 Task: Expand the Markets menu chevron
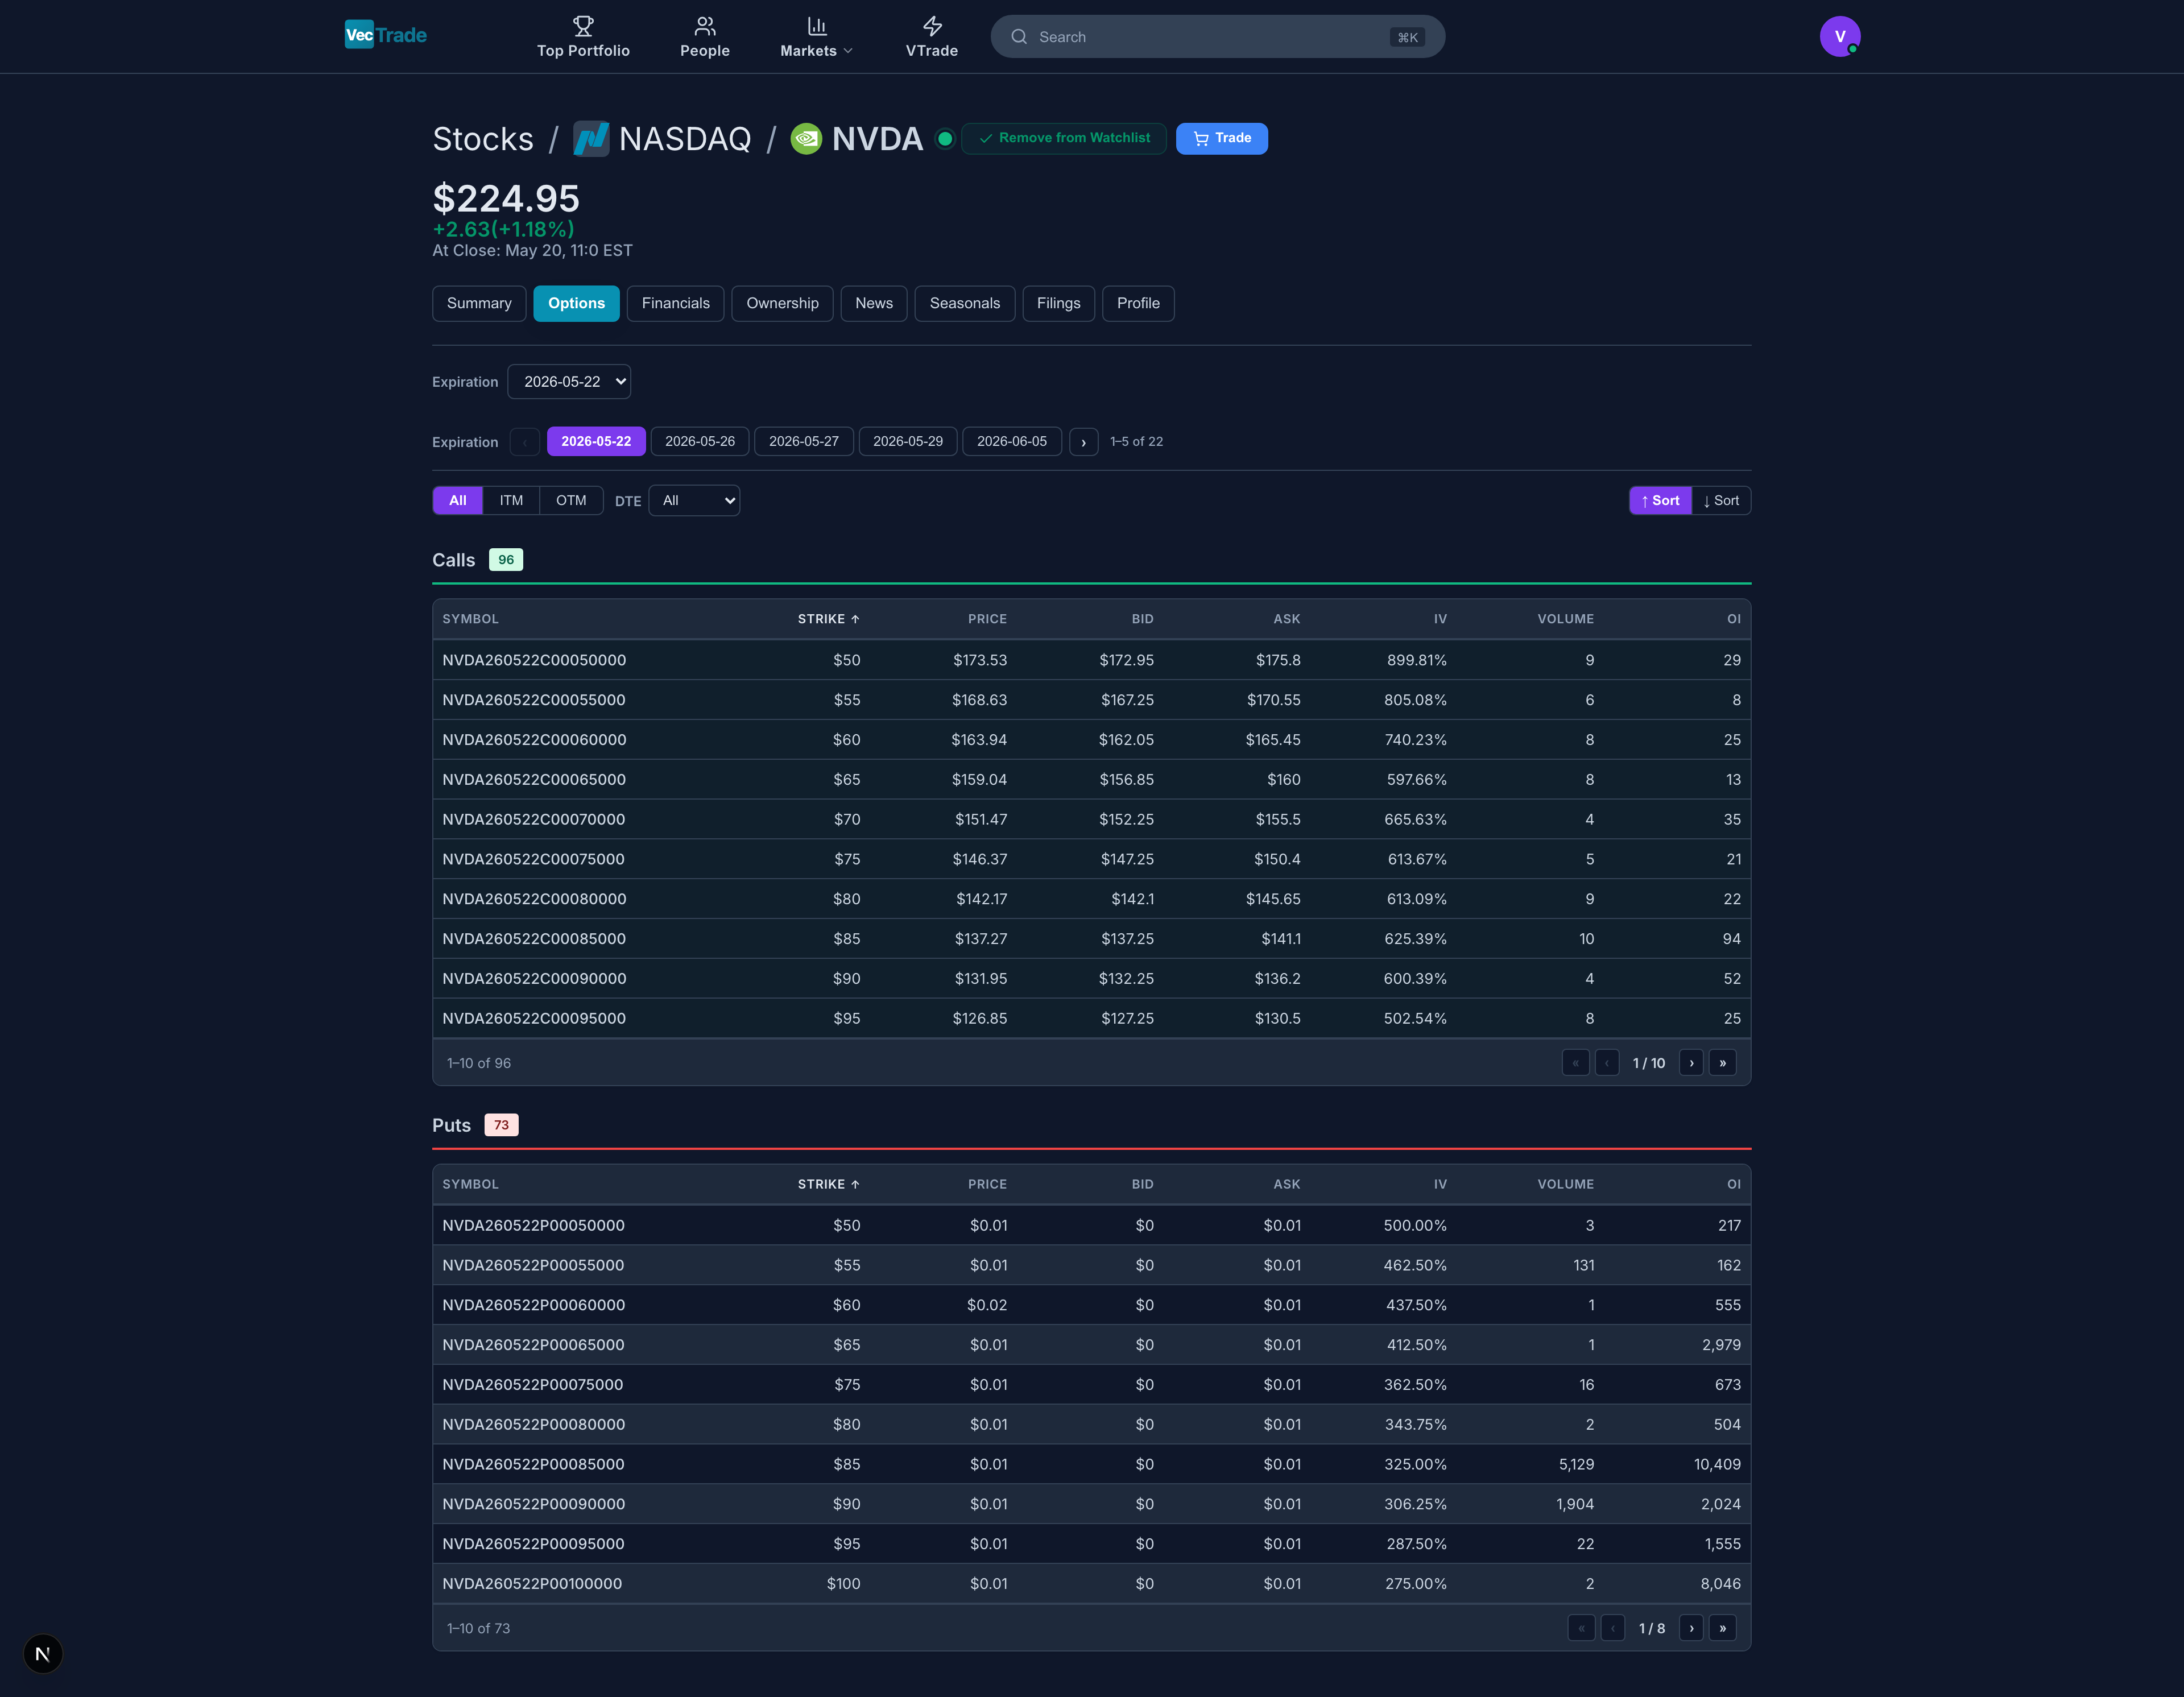pos(849,51)
